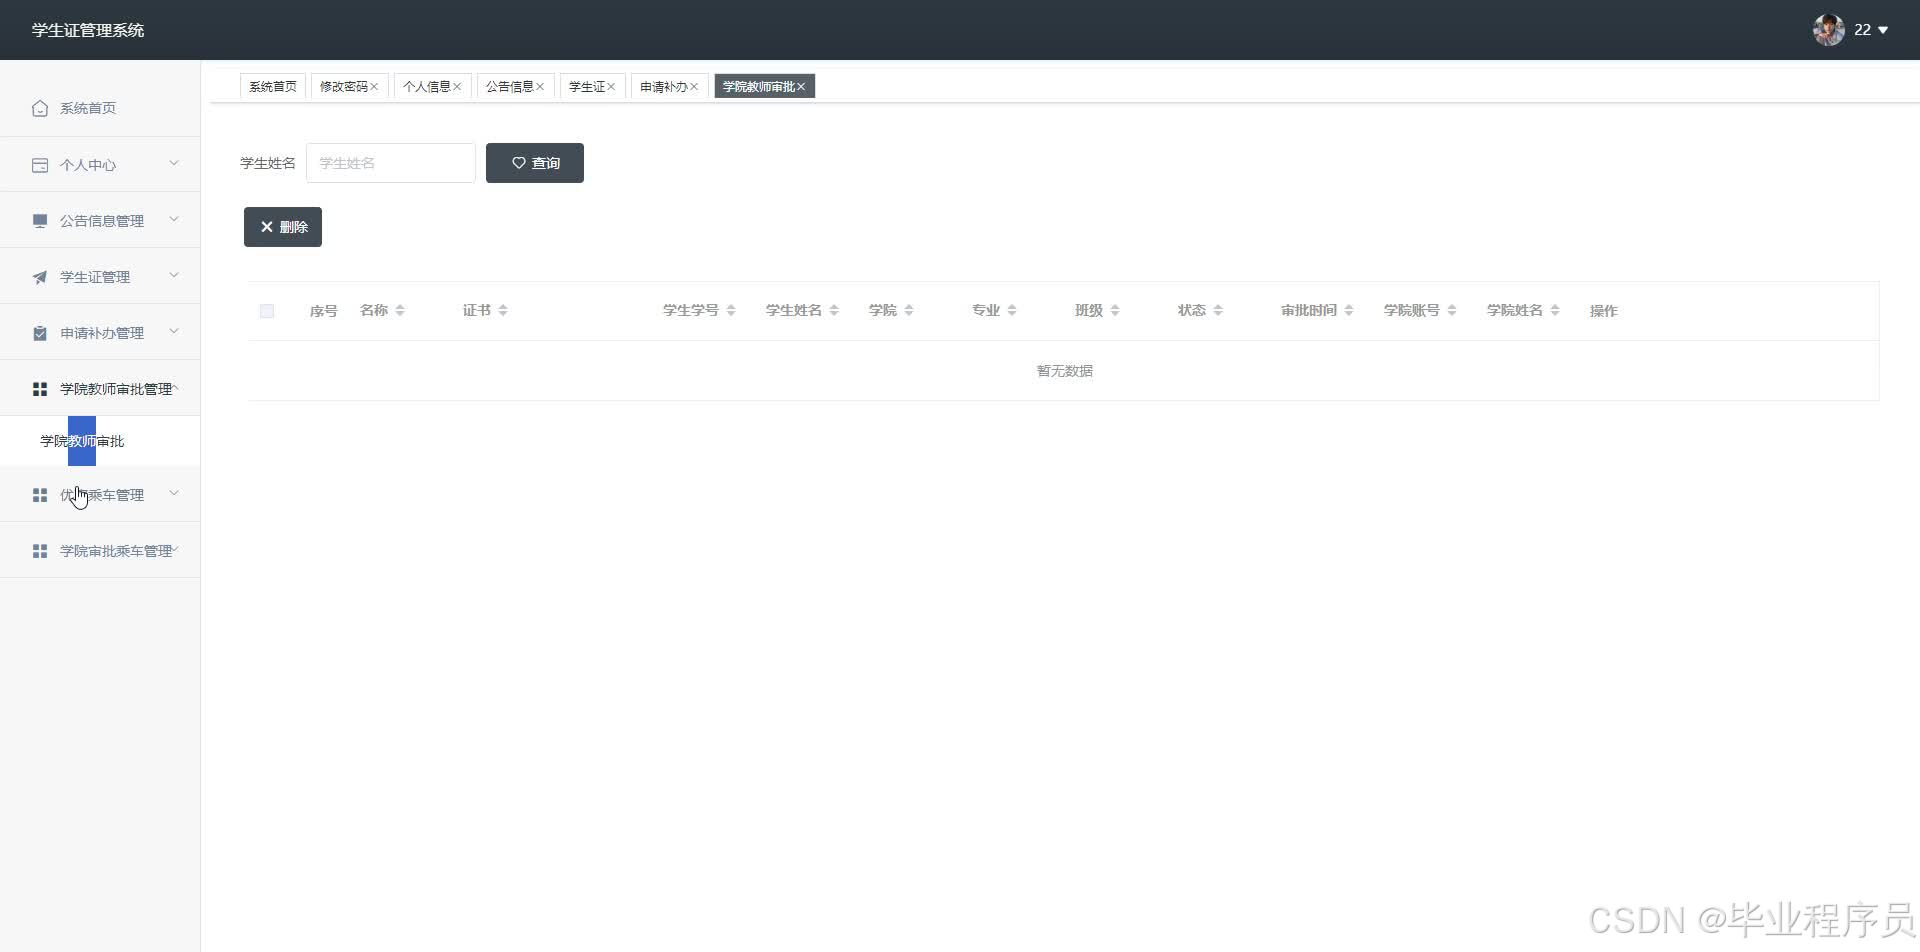This screenshot has width=1920, height=952.
Task: Click the grid icon beside 优惠乘车管理
Action: (40, 495)
